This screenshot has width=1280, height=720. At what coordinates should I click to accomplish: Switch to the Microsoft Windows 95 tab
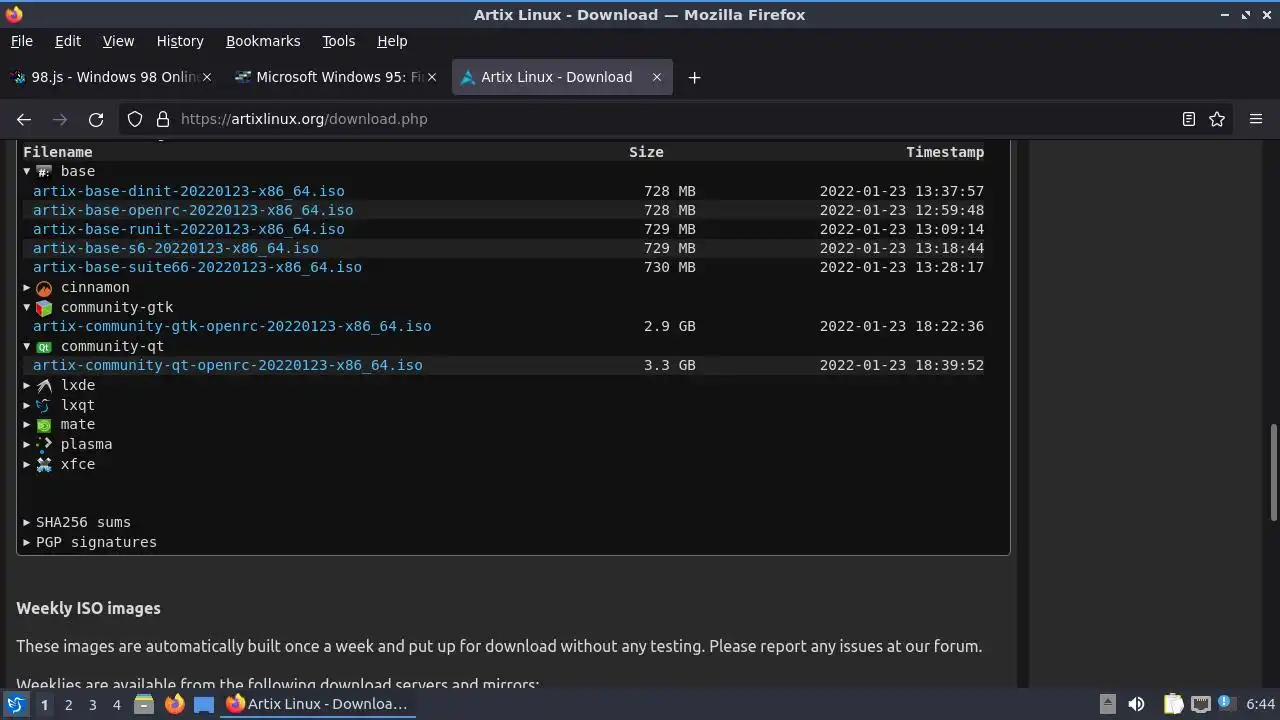coord(335,77)
